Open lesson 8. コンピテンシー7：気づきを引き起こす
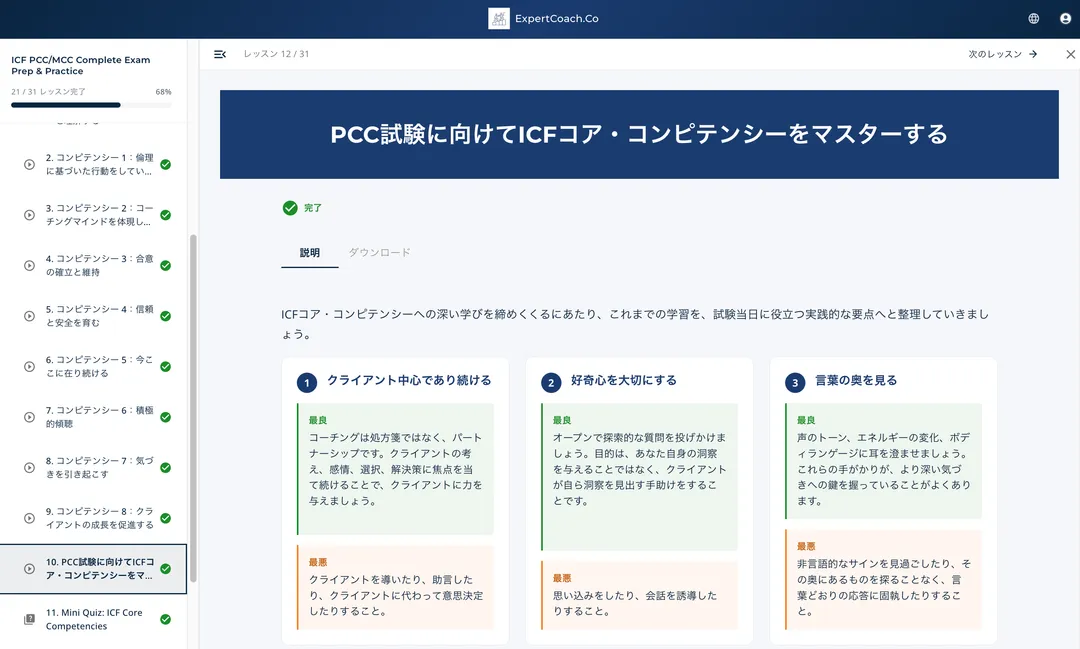Image resolution: width=1080 pixels, height=649 pixels. tap(100, 468)
